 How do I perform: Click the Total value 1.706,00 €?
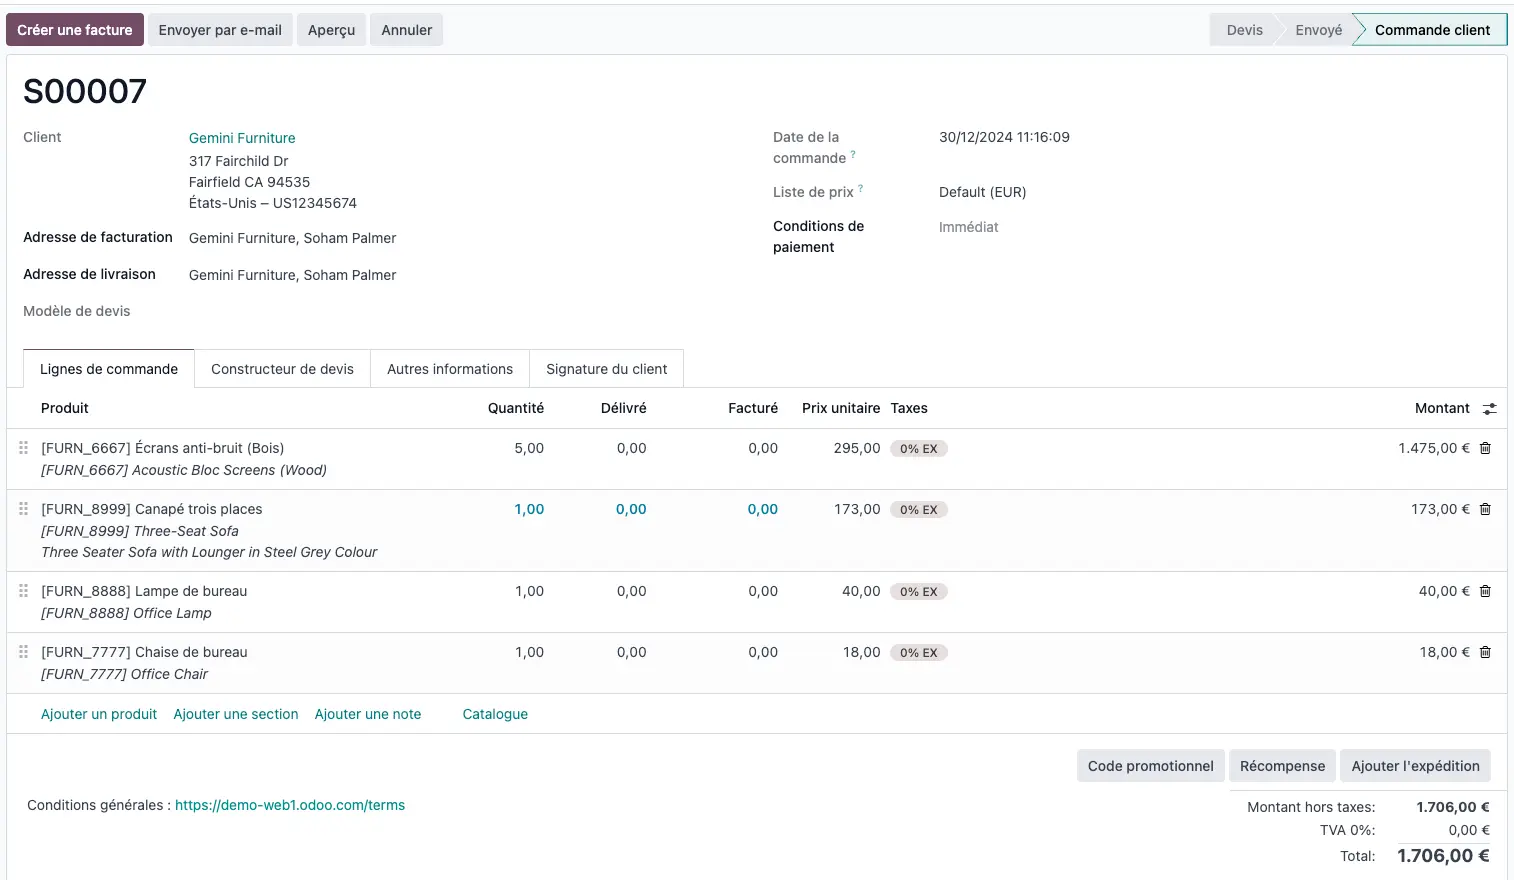point(1443,856)
